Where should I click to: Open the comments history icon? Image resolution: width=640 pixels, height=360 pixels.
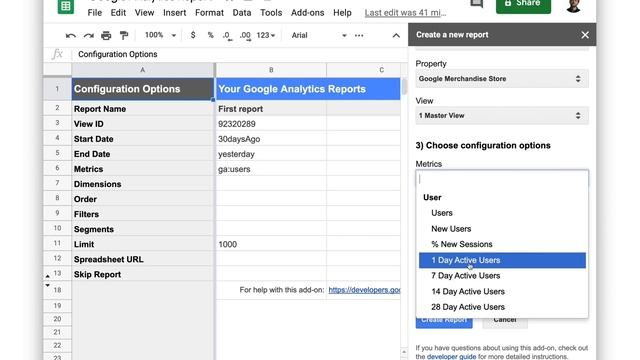(x=476, y=4)
